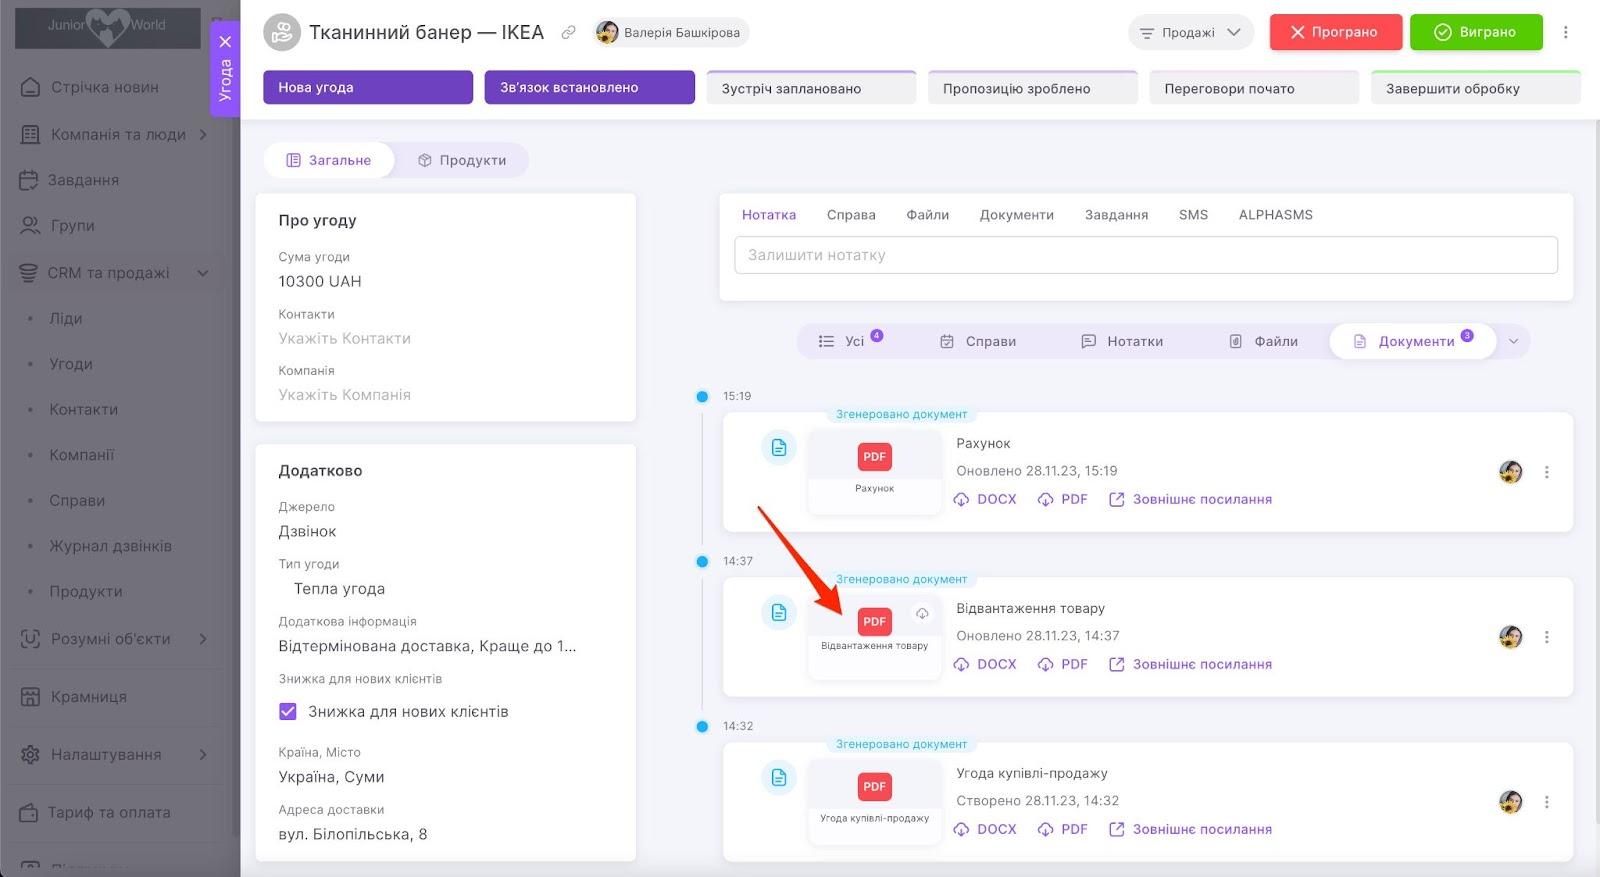Image resolution: width=1600 pixels, height=877 pixels.
Task: Click the Junior World logo
Action: [107, 27]
